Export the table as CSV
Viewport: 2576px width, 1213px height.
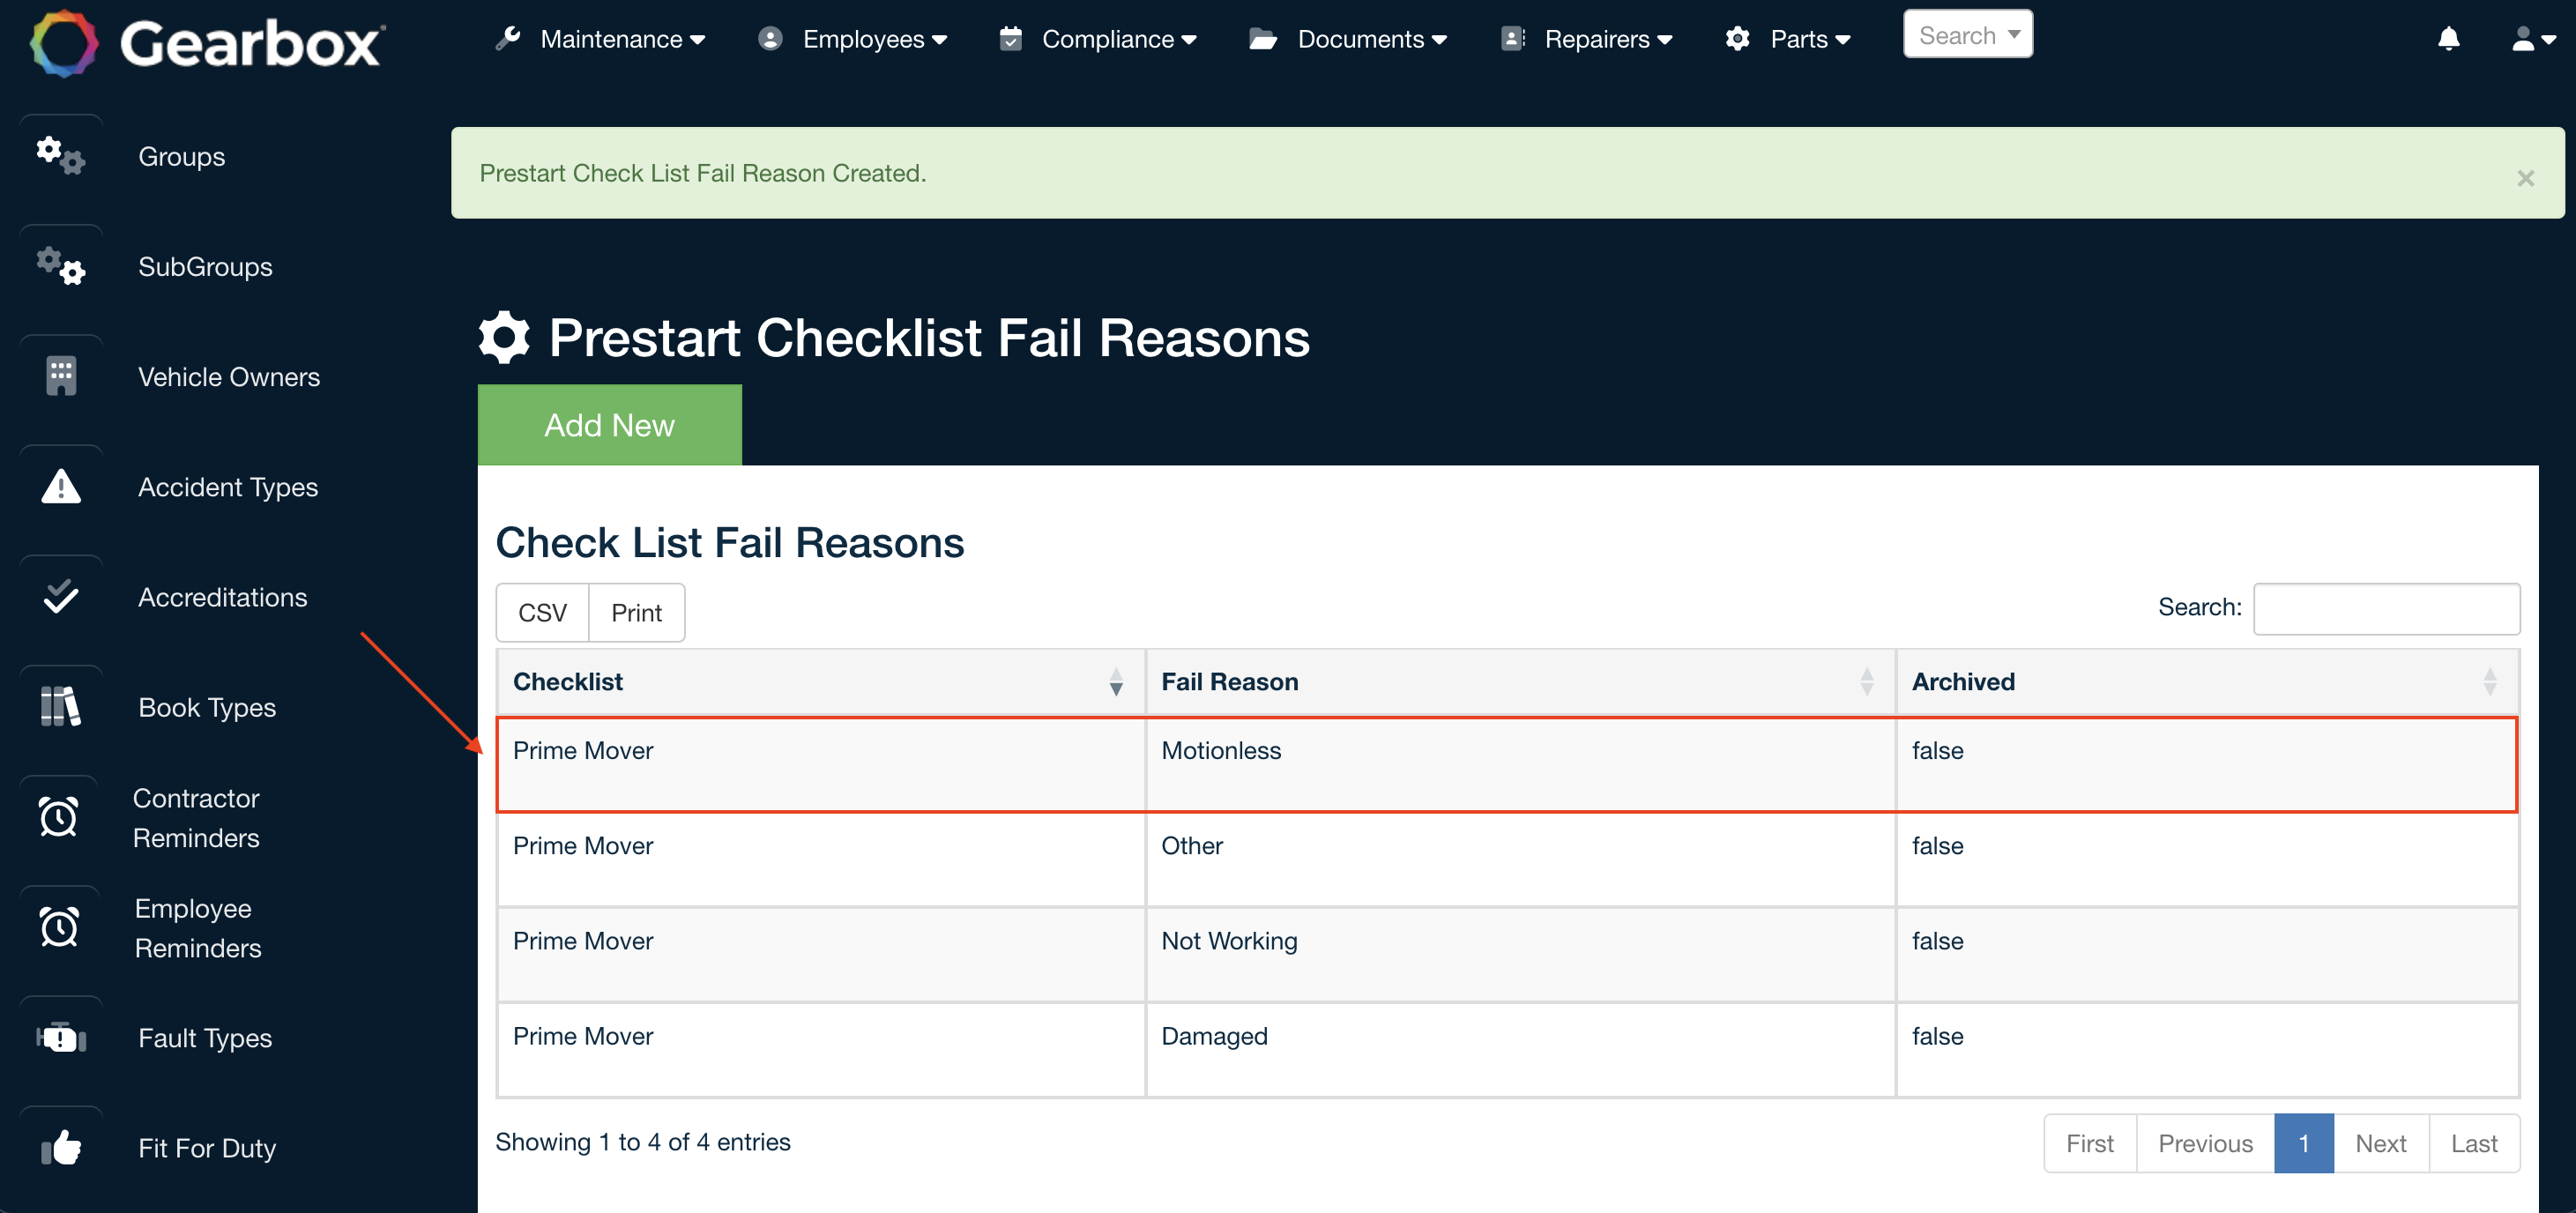[x=542, y=612]
